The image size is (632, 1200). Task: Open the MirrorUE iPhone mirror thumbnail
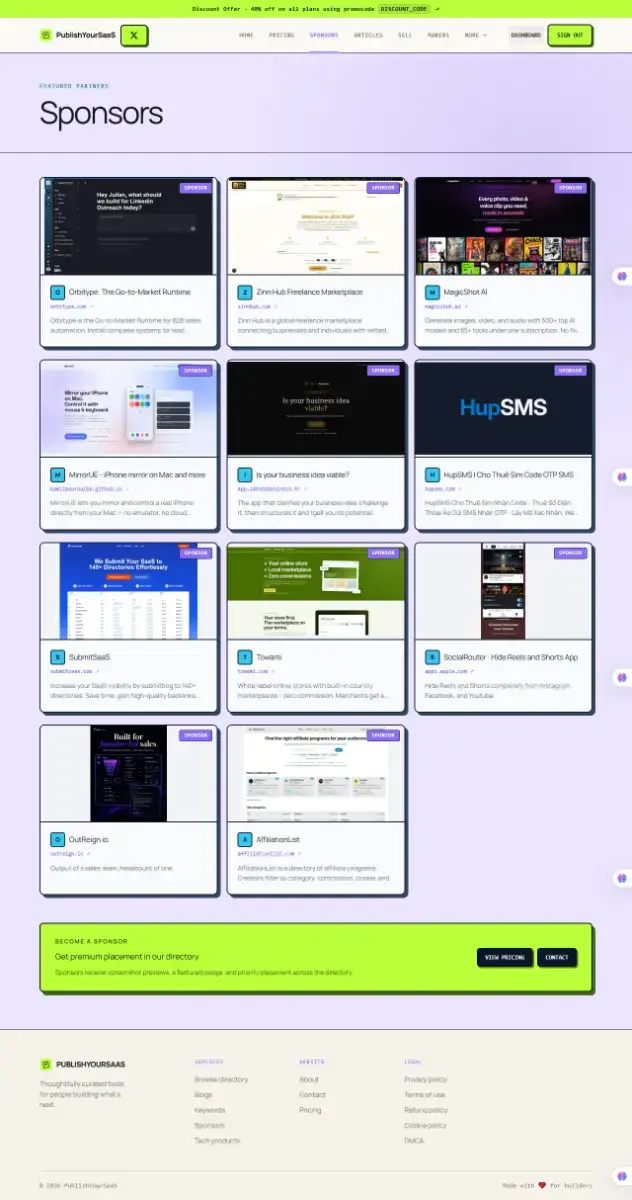(128, 409)
